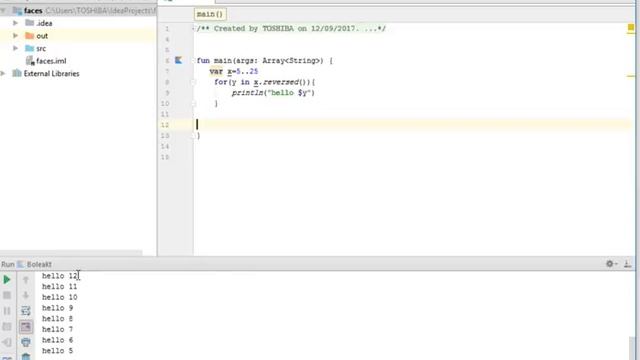Place cursor on the current empty line 12

pos(412,125)
